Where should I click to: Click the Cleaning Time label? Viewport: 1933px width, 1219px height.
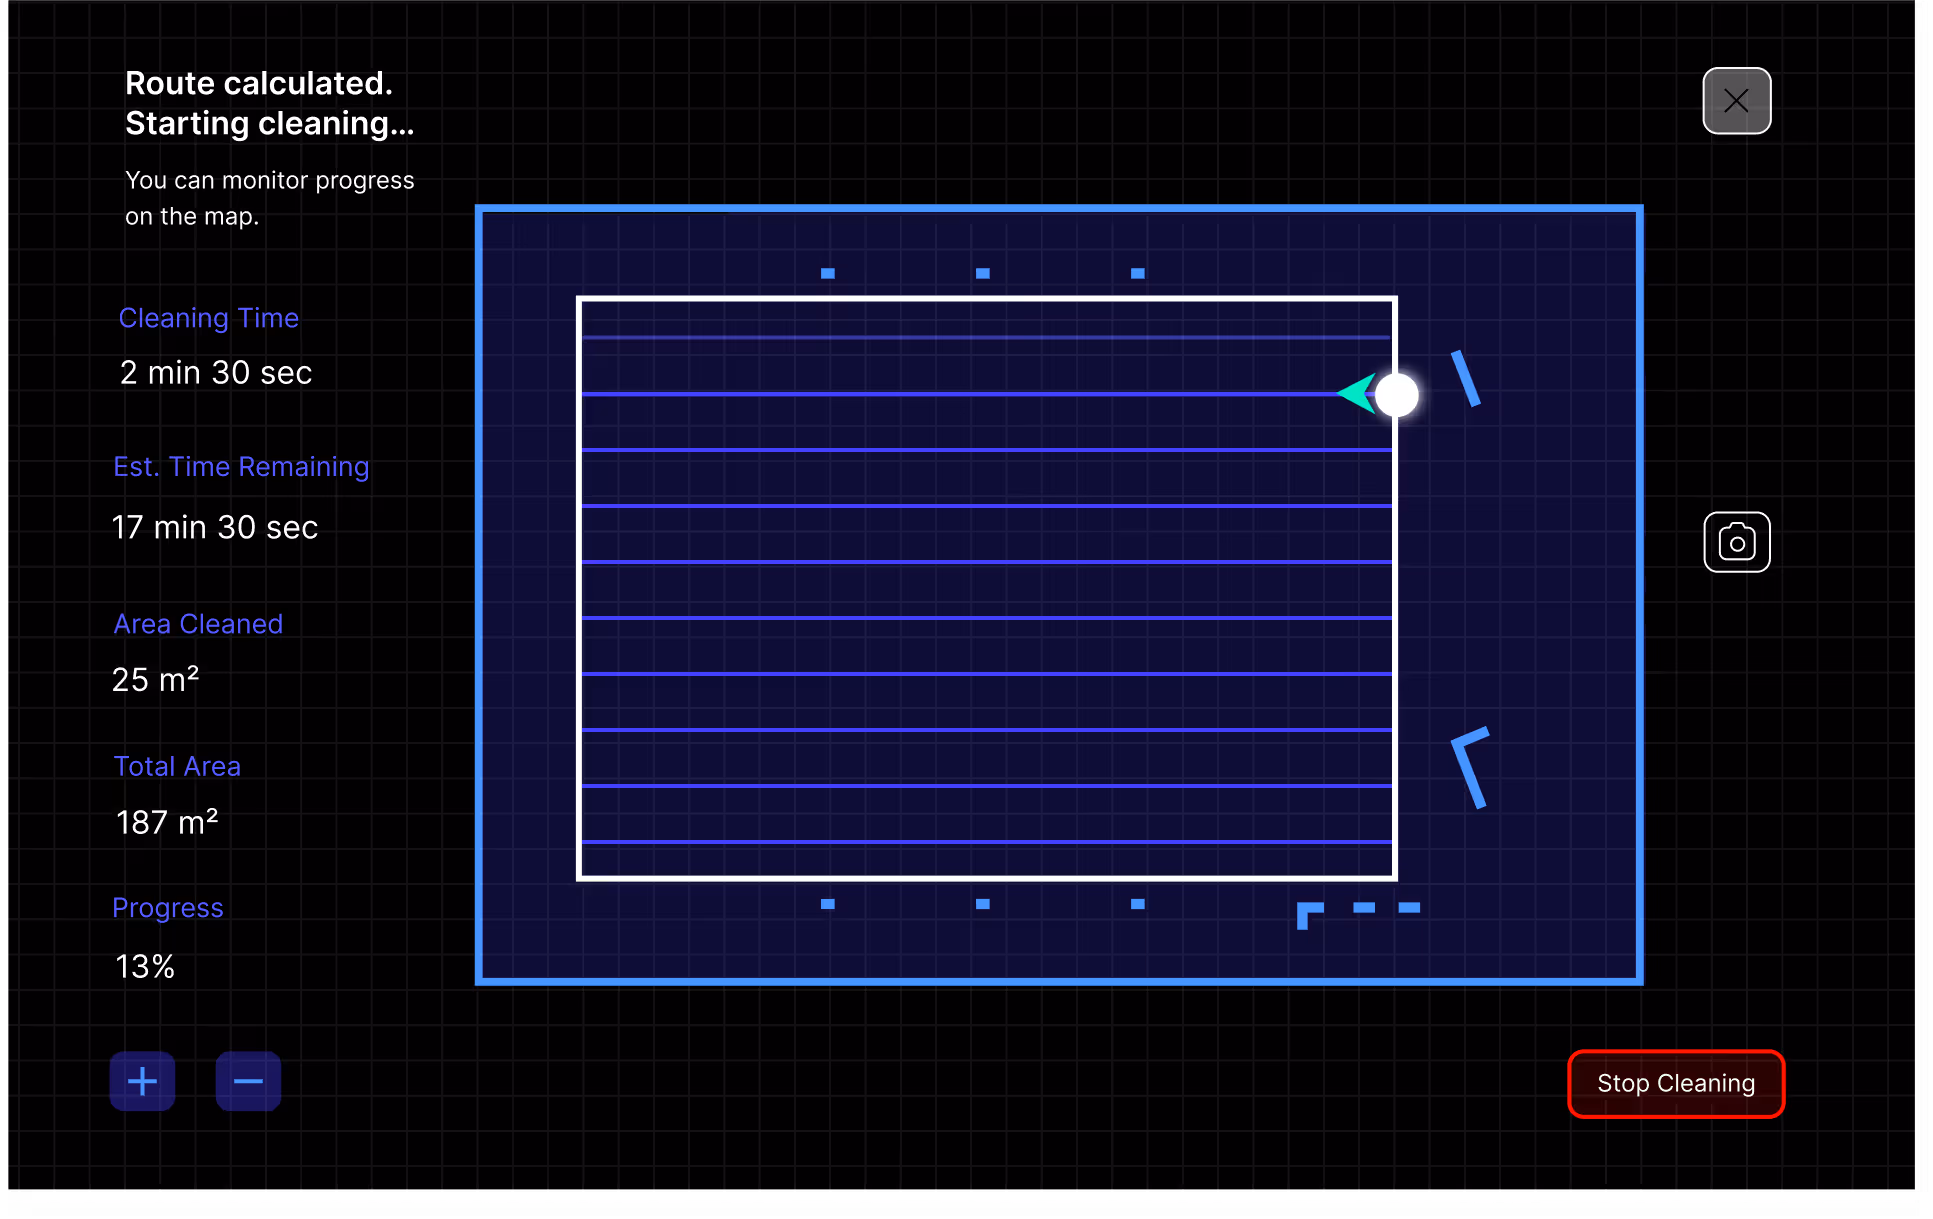(x=208, y=318)
